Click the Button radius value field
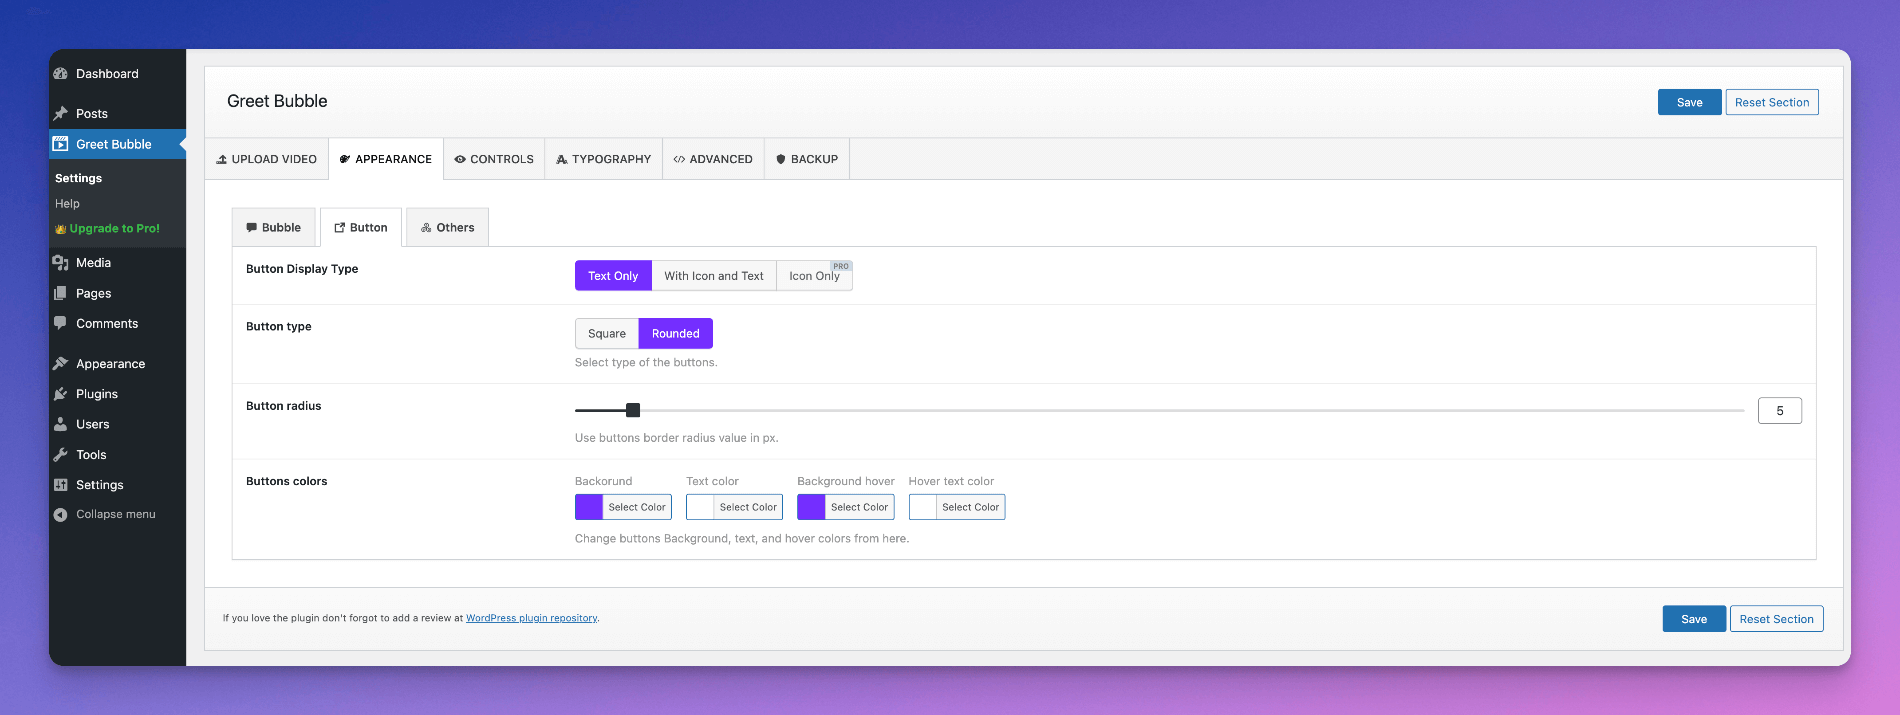The image size is (1900, 715). [1780, 411]
